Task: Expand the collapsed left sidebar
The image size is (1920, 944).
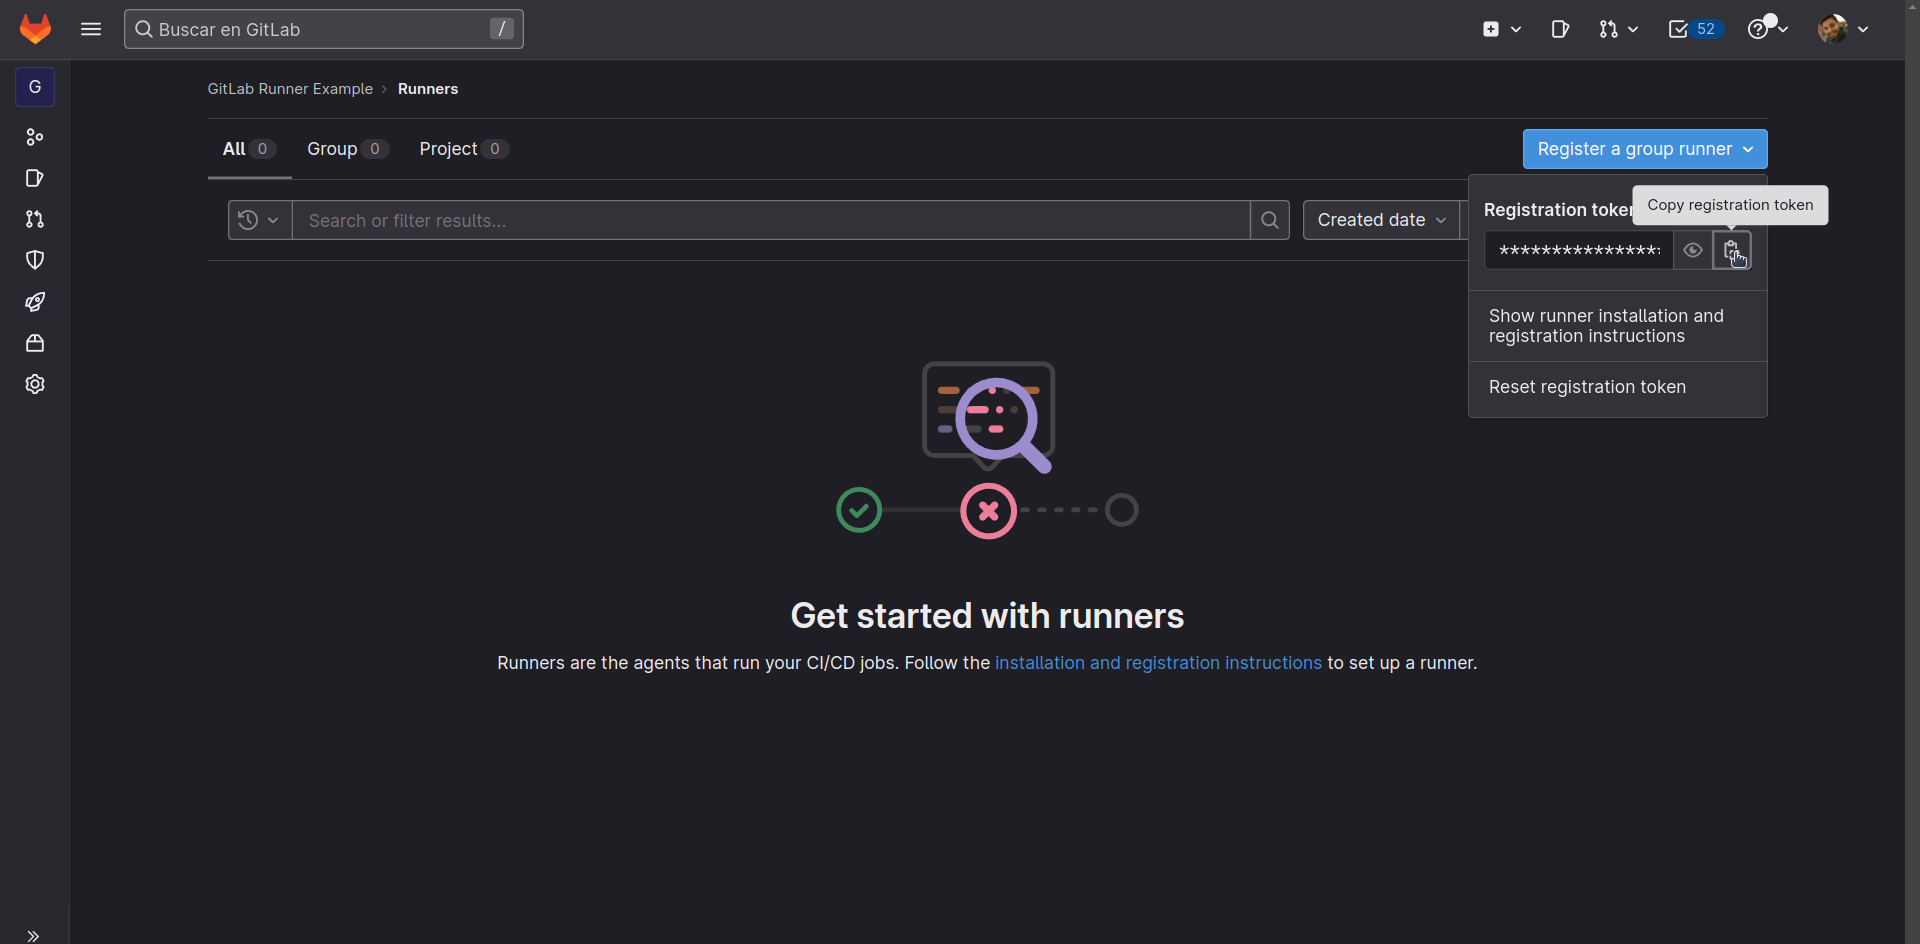Action: tap(33, 936)
